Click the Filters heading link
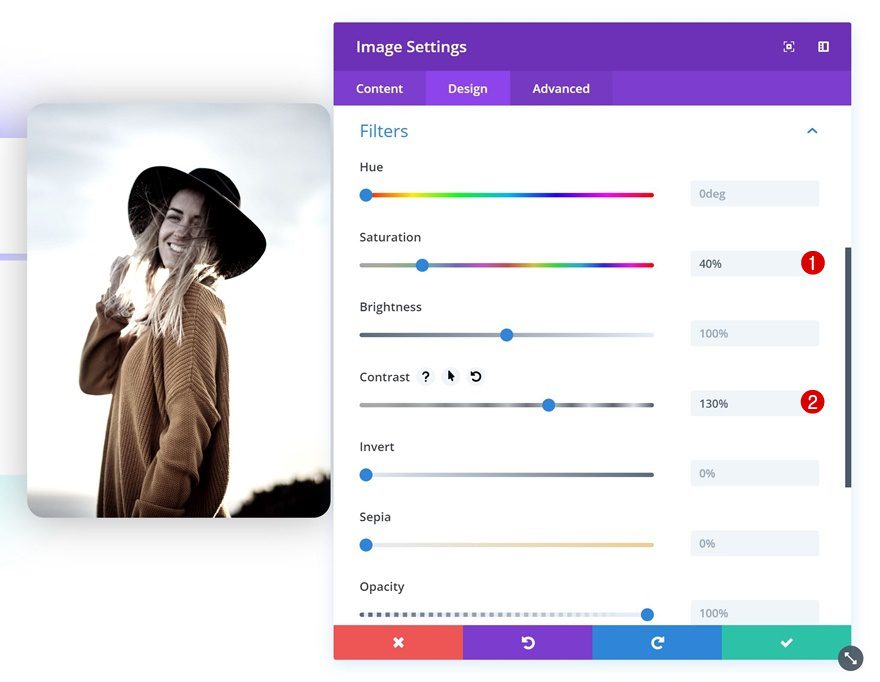 coord(383,130)
